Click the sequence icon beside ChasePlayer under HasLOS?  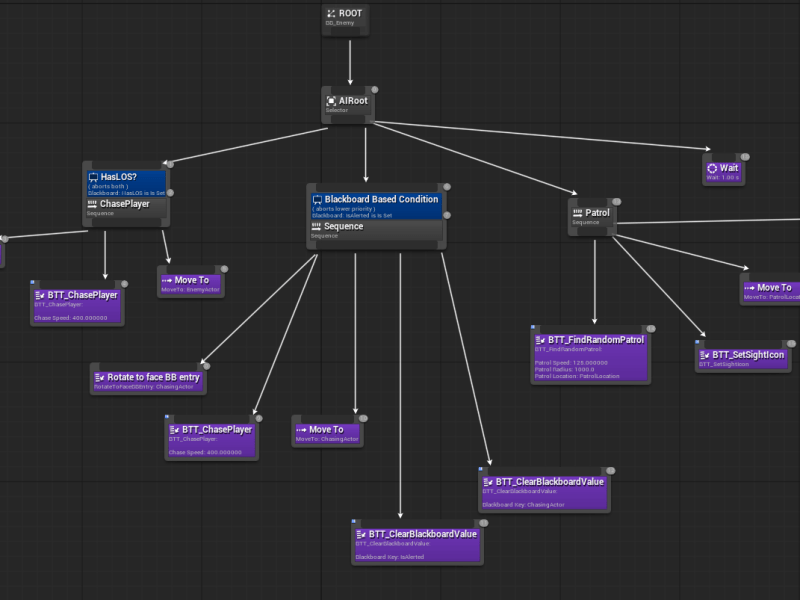pyautogui.click(x=93, y=204)
